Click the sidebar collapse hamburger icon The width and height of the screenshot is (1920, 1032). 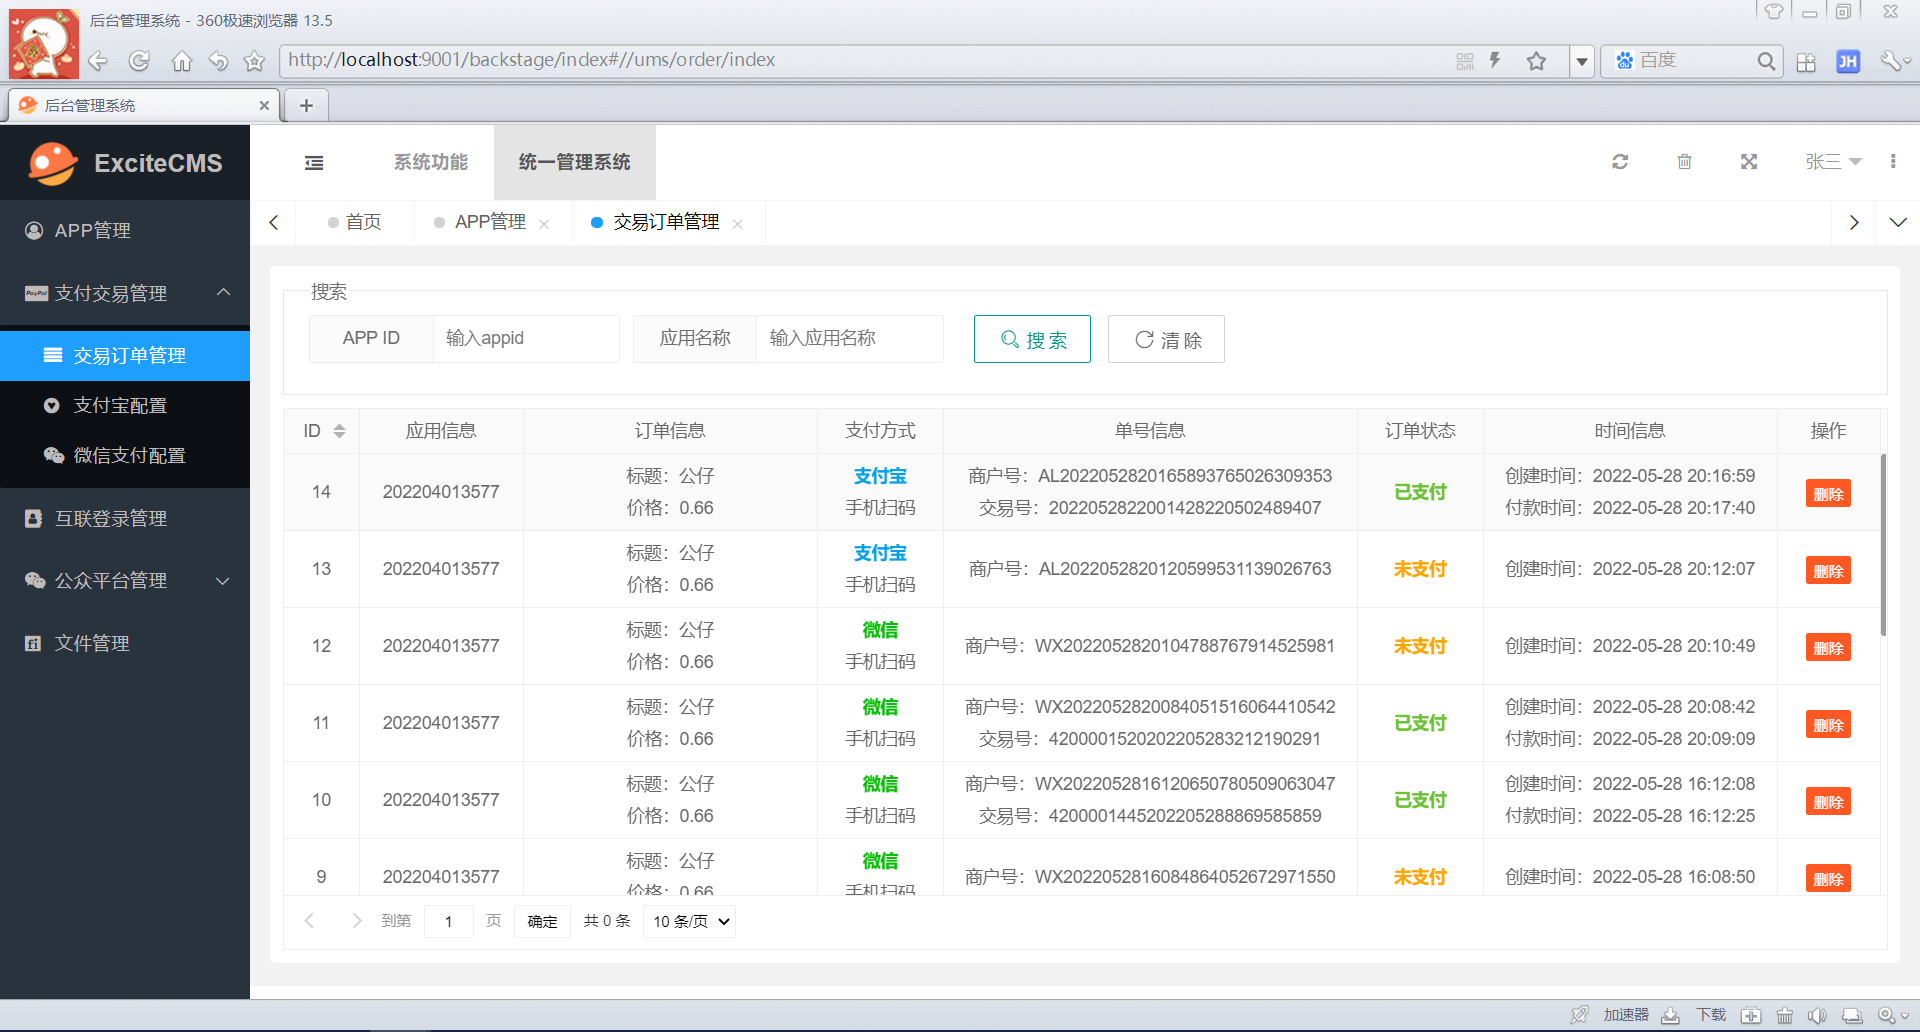click(x=314, y=163)
